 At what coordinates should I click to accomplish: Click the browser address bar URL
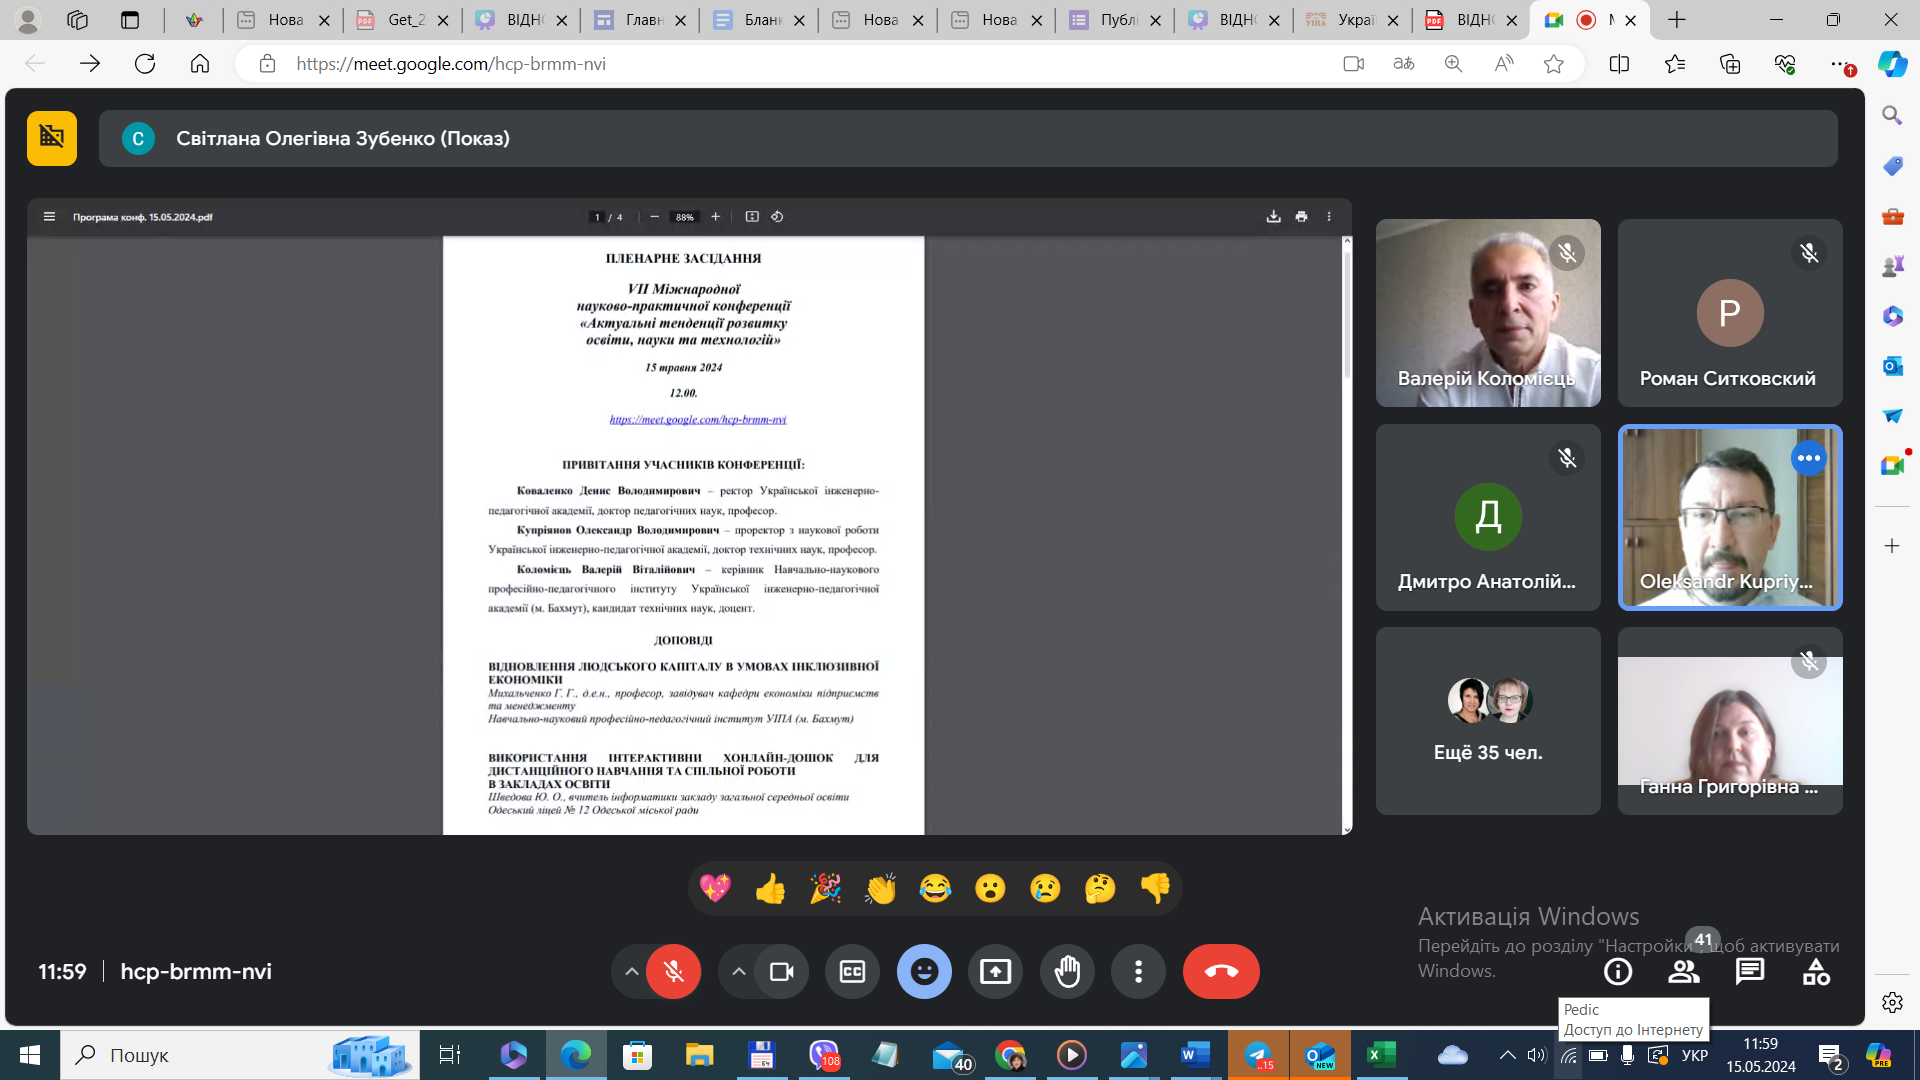tap(451, 64)
